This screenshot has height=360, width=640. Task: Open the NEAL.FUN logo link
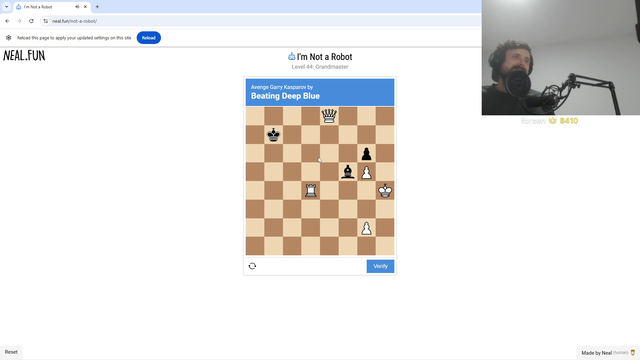[x=24, y=56]
